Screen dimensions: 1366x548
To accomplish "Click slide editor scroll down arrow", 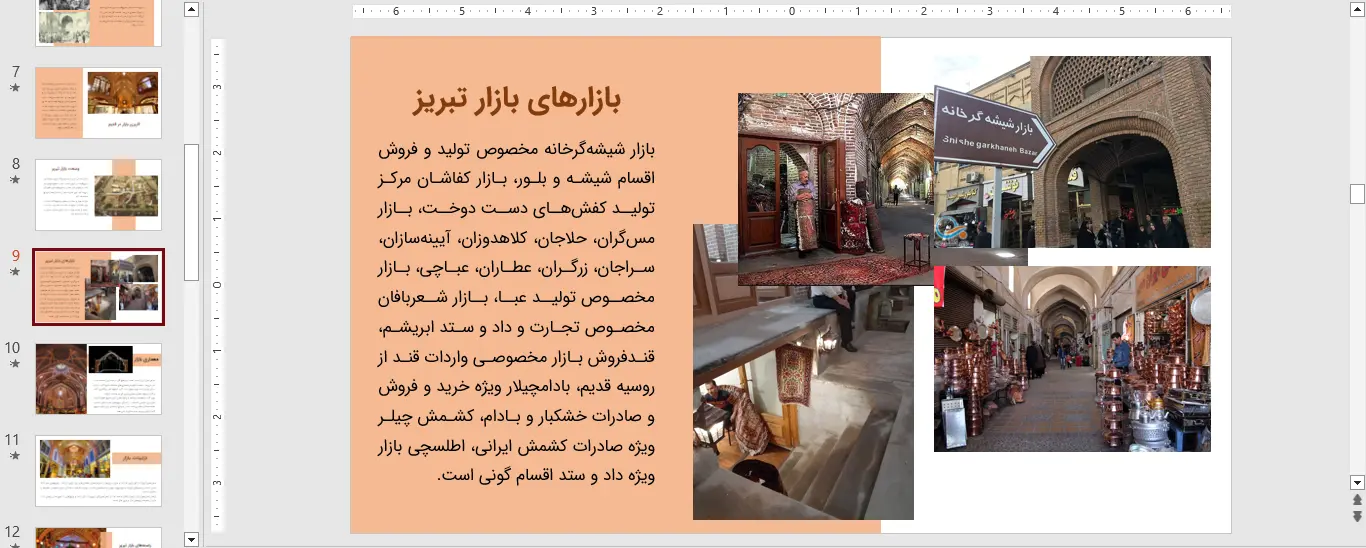I will (x=1357, y=482).
